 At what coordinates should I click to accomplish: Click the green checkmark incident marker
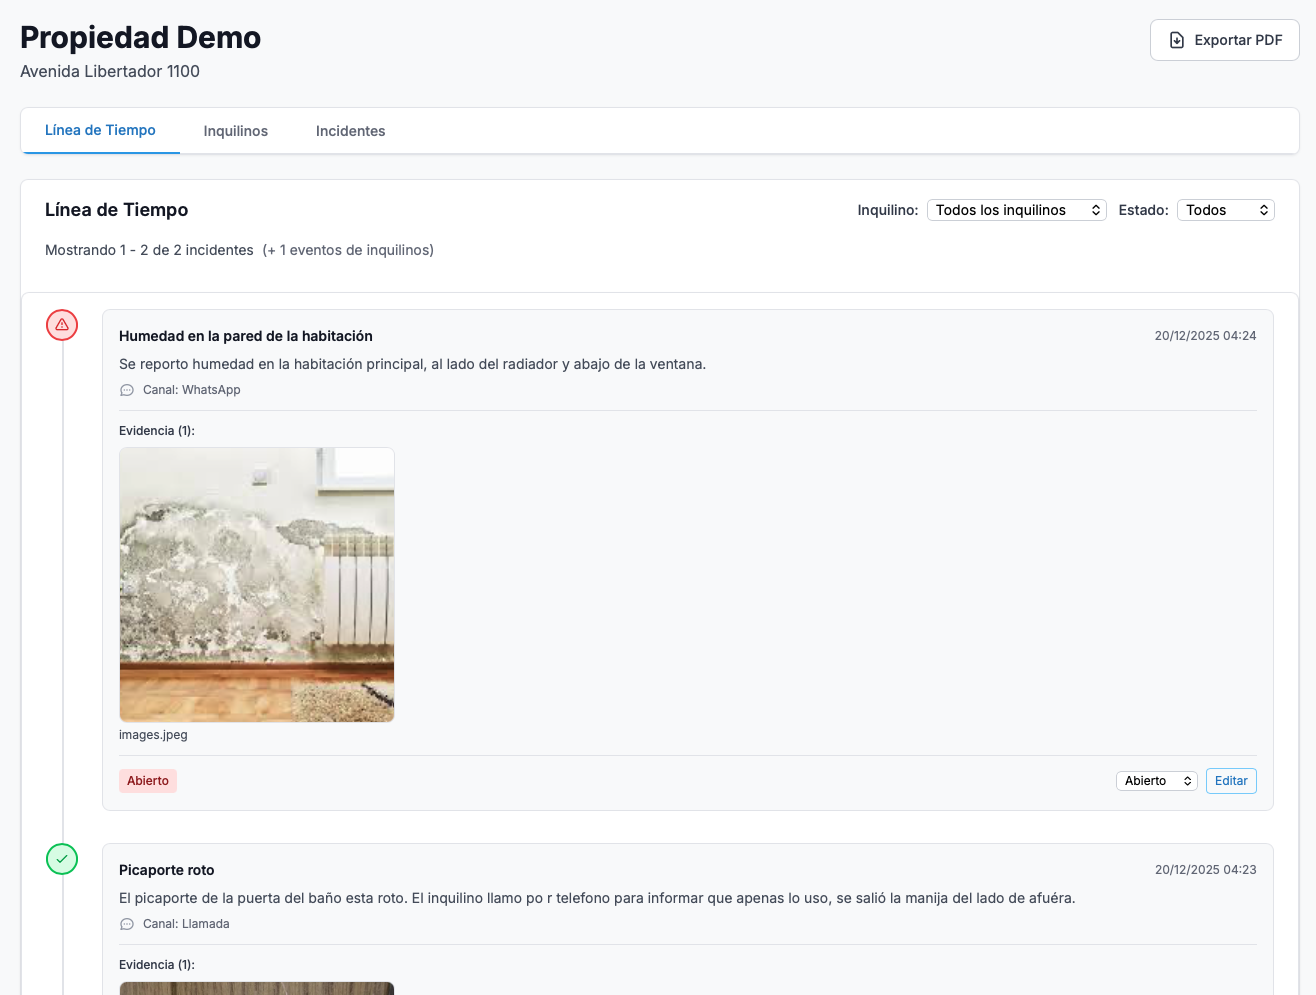point(62,859)
